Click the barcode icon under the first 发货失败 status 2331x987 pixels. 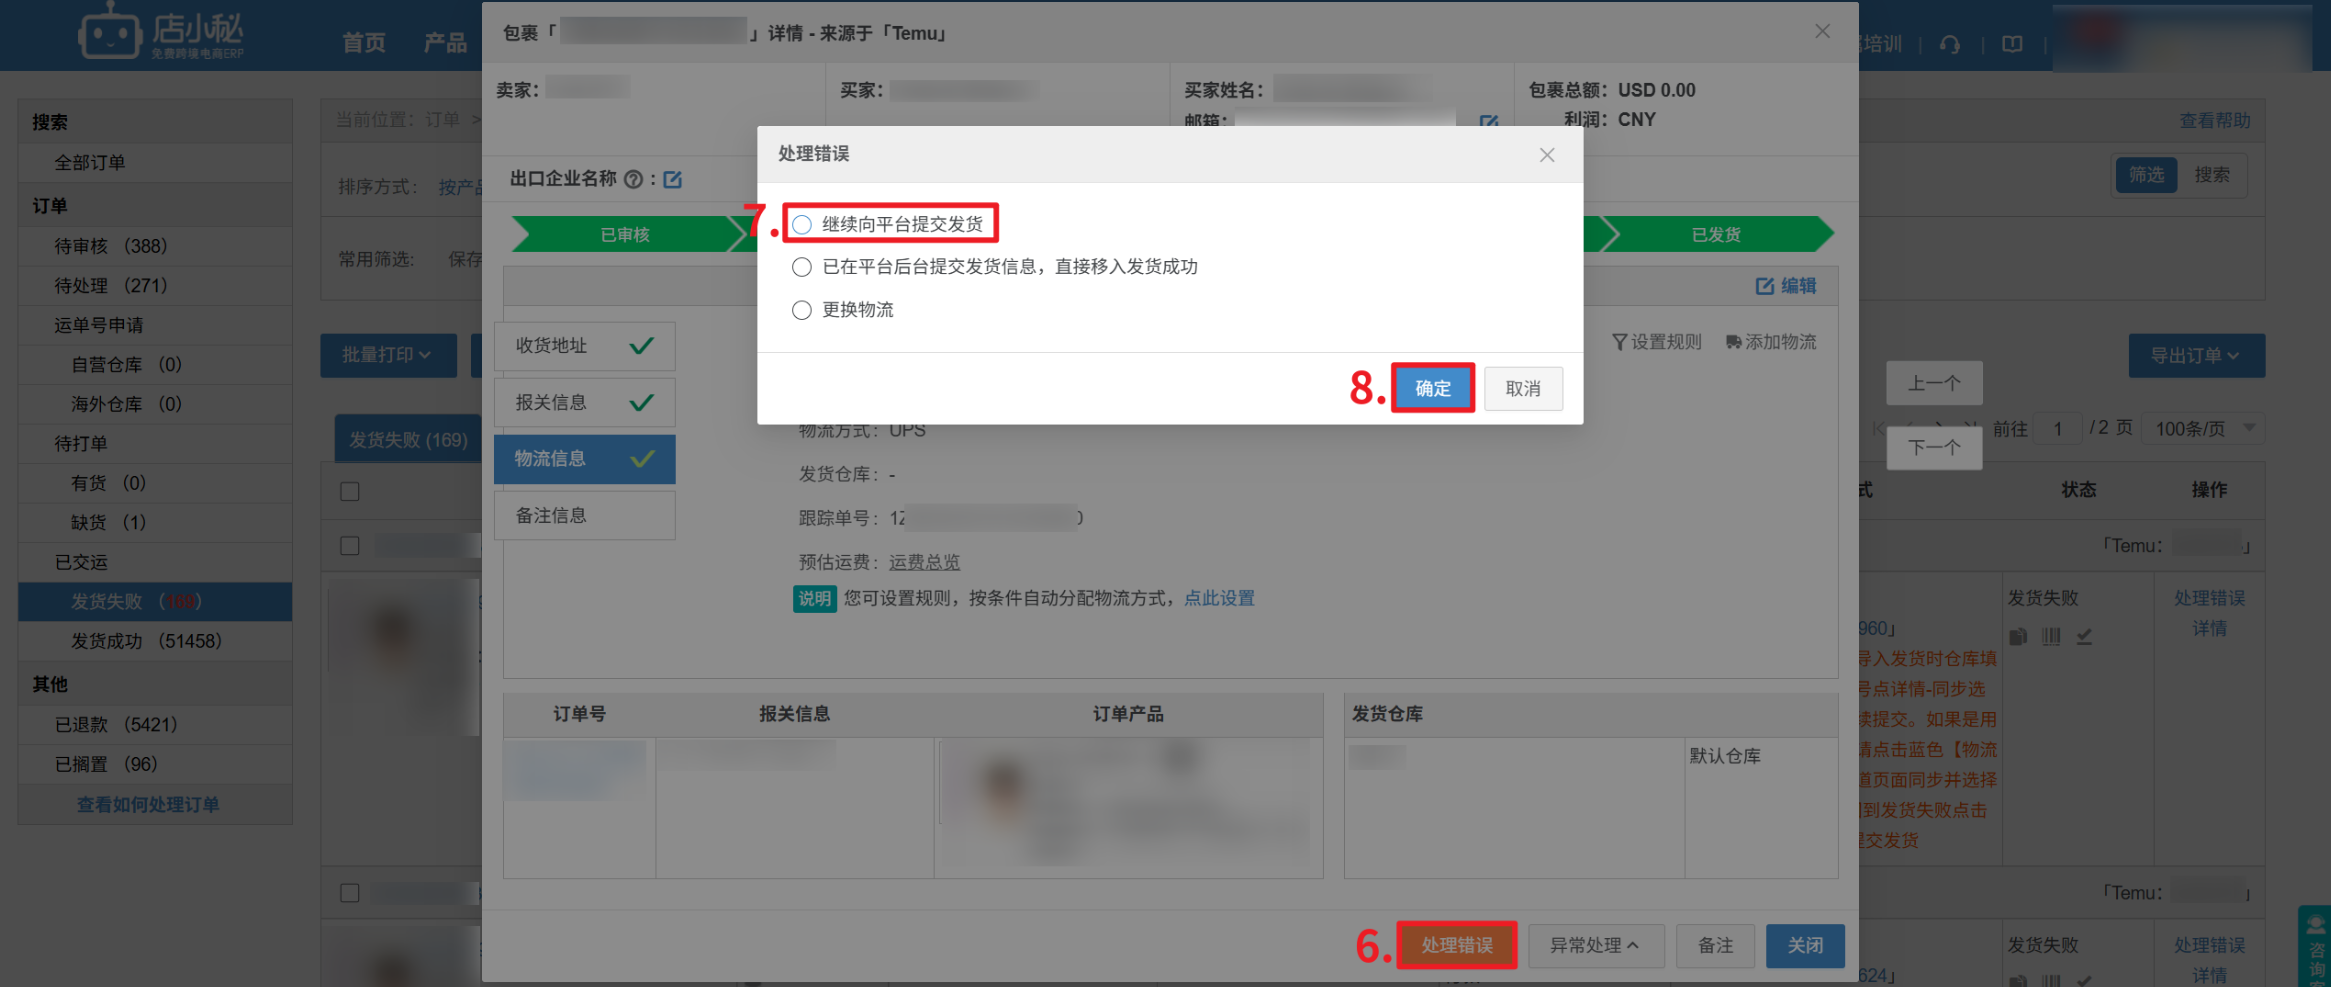[2051, 636]
